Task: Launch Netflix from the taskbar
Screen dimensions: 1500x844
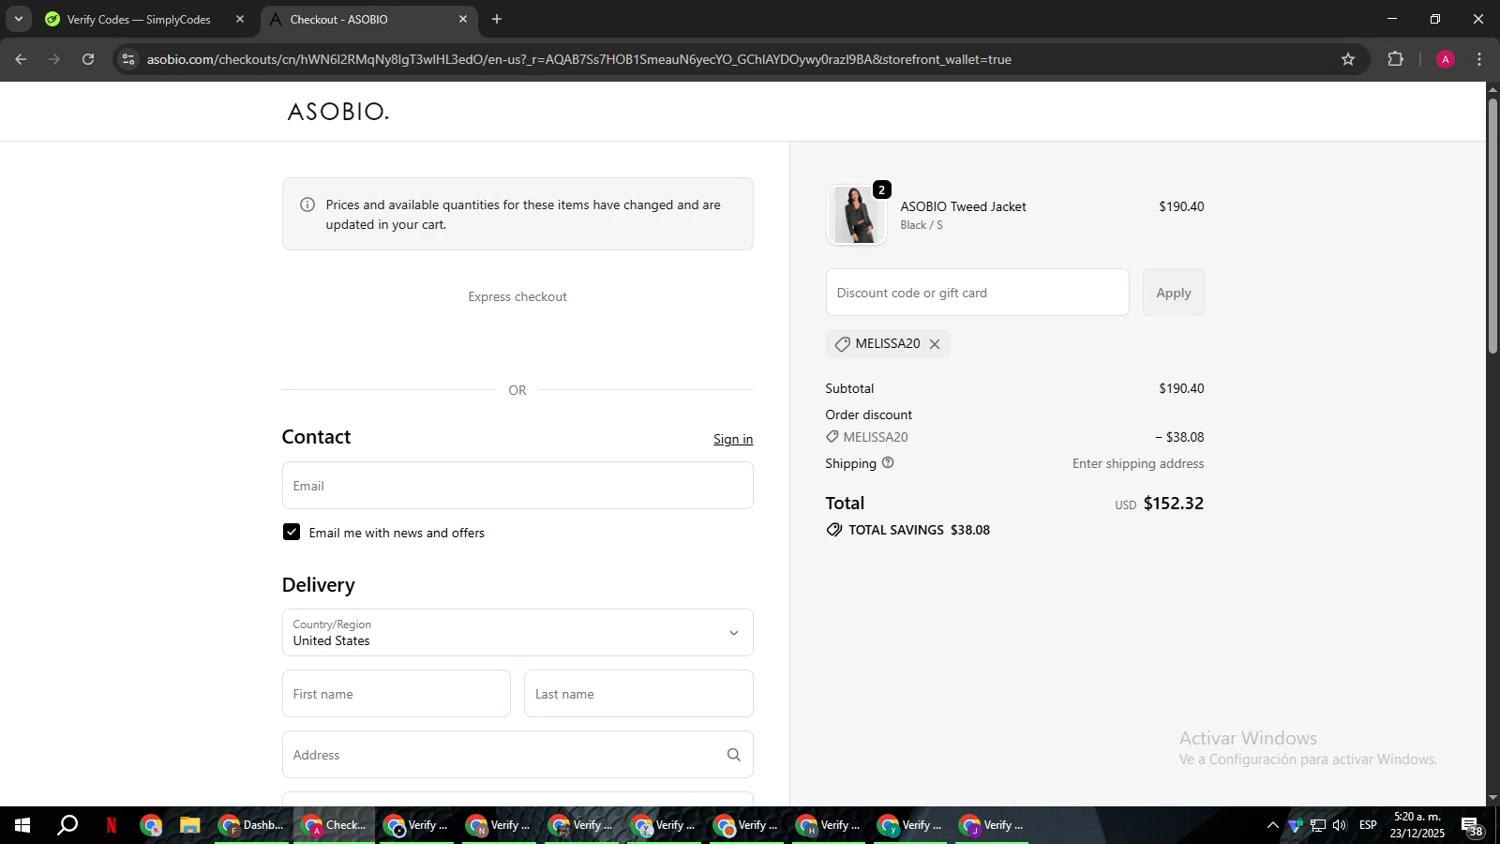Action: click(x=111, y=826)
